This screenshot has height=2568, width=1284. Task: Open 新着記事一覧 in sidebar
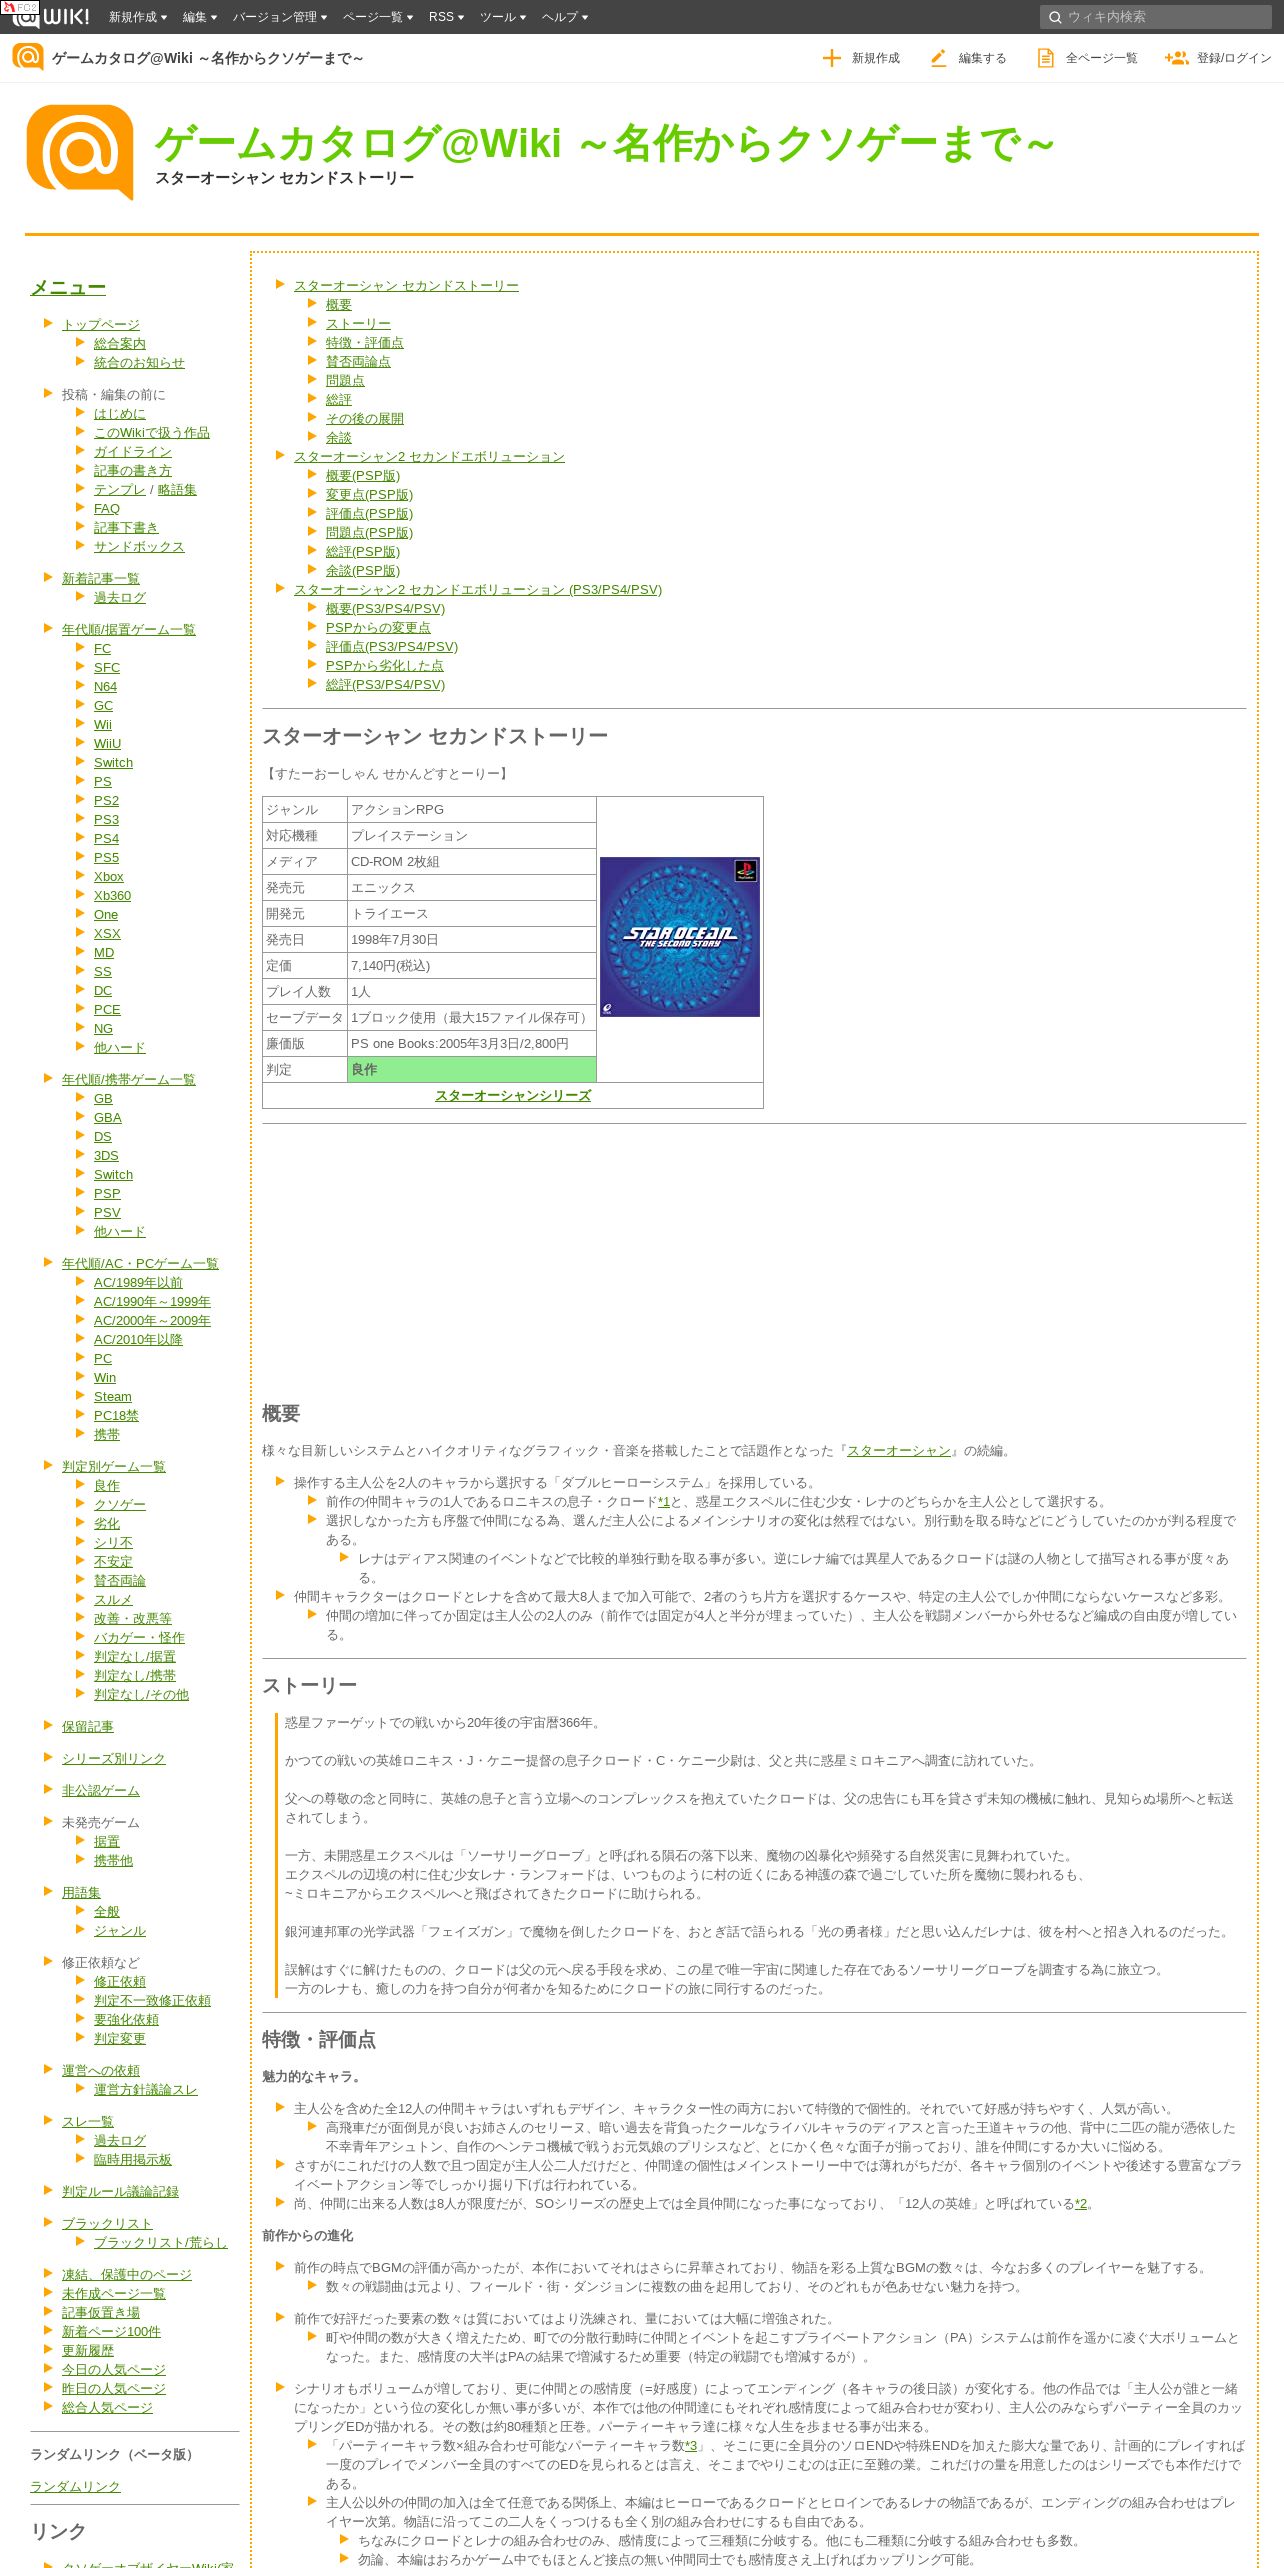101,579
